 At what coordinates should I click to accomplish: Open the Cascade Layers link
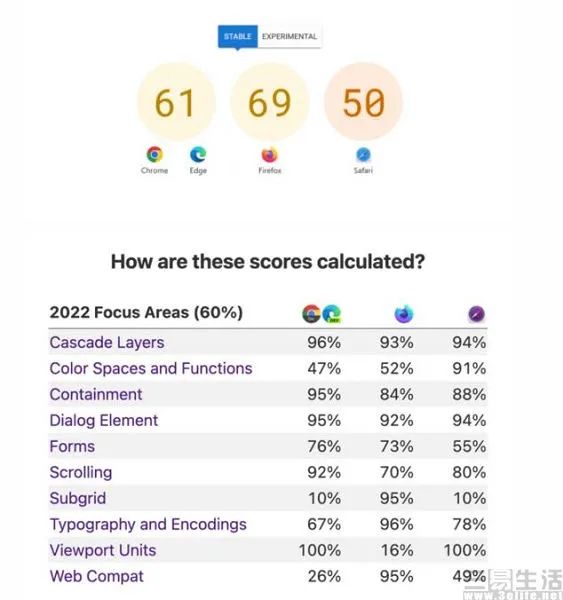107,342
